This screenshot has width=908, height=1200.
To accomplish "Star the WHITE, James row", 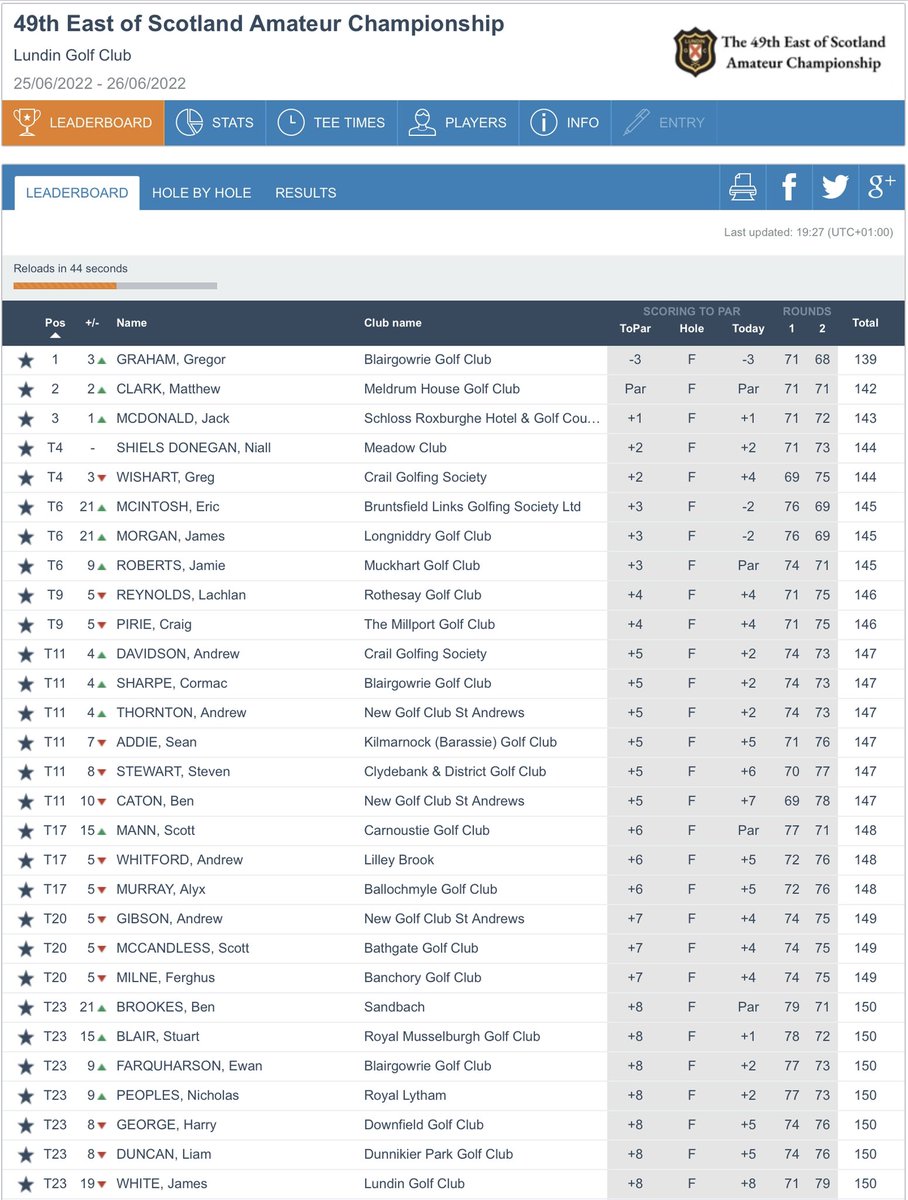I will click(26, 1184).
